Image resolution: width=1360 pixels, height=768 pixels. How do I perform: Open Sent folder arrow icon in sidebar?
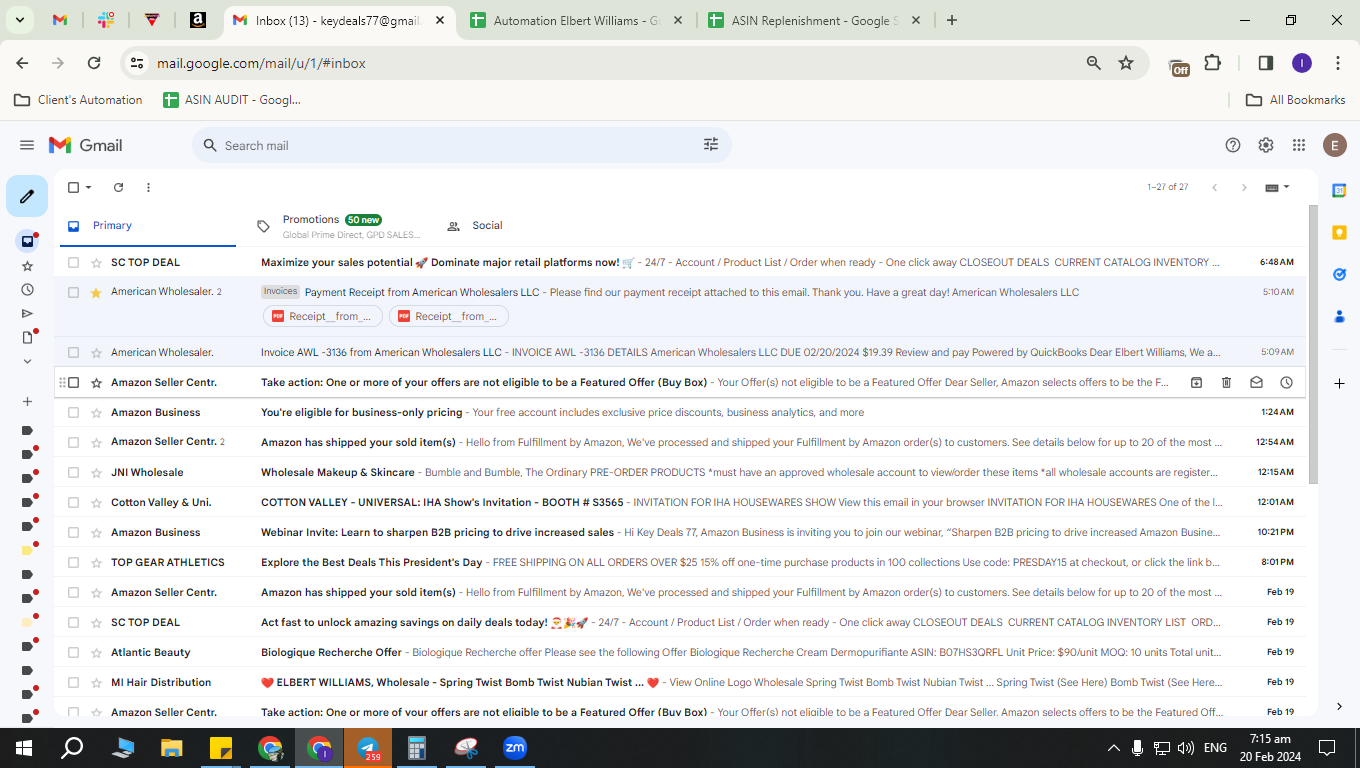coord(27,314)
